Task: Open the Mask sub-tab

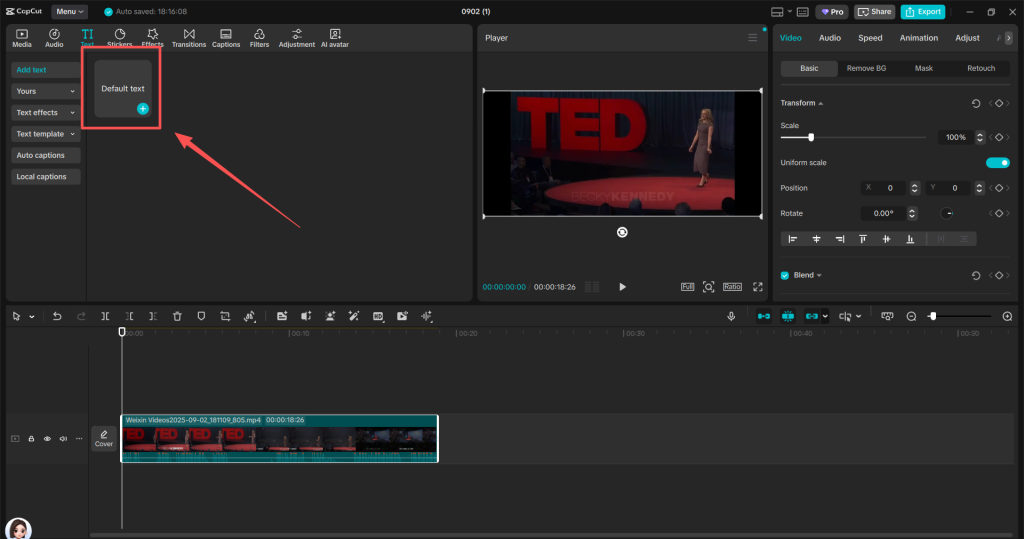Action: tap(923, 69)
